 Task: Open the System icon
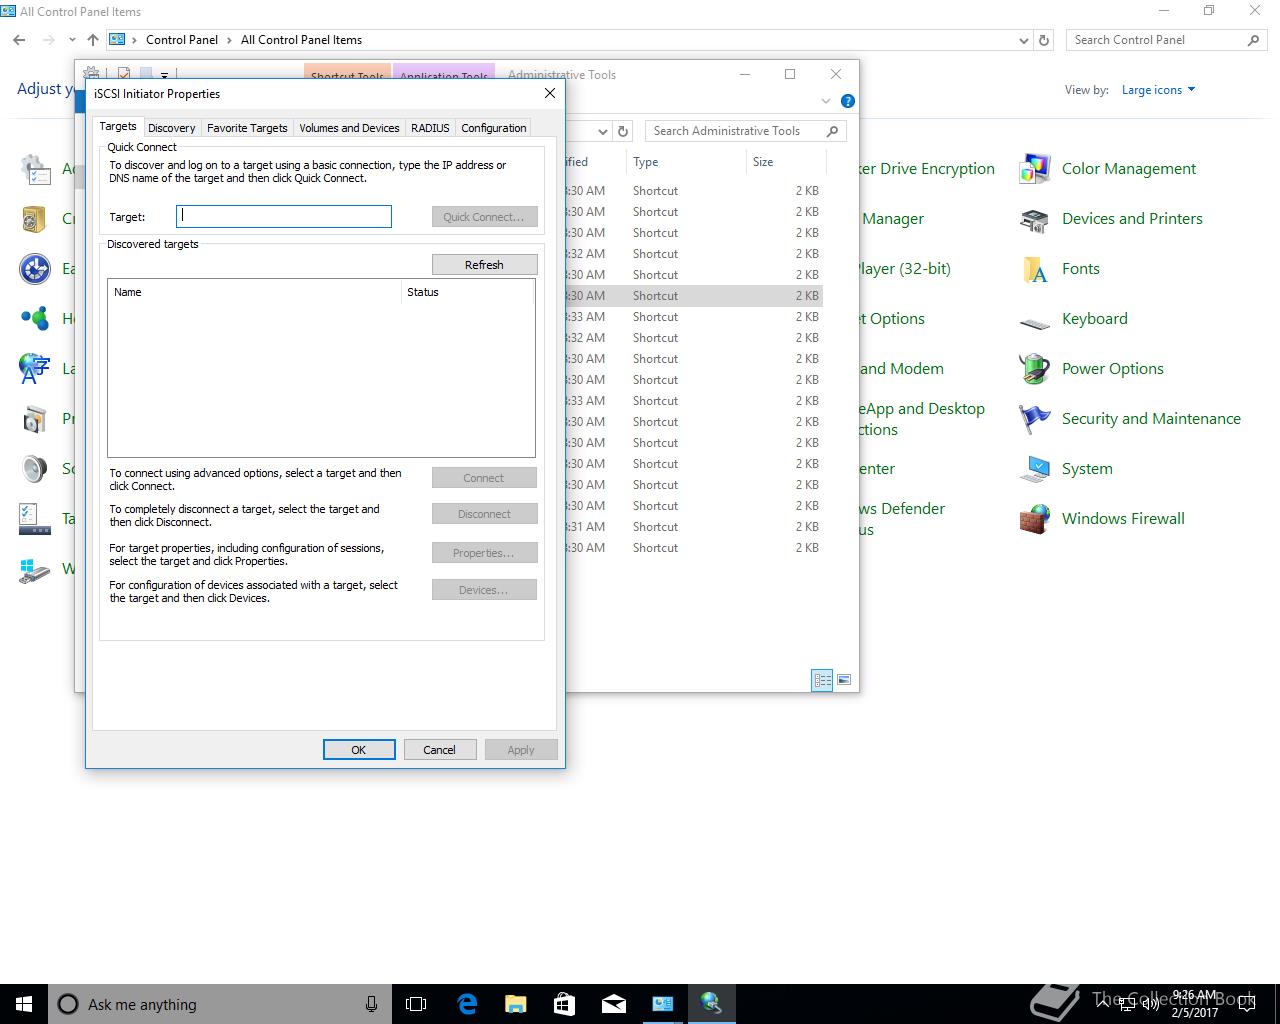tap(1034, 469)
